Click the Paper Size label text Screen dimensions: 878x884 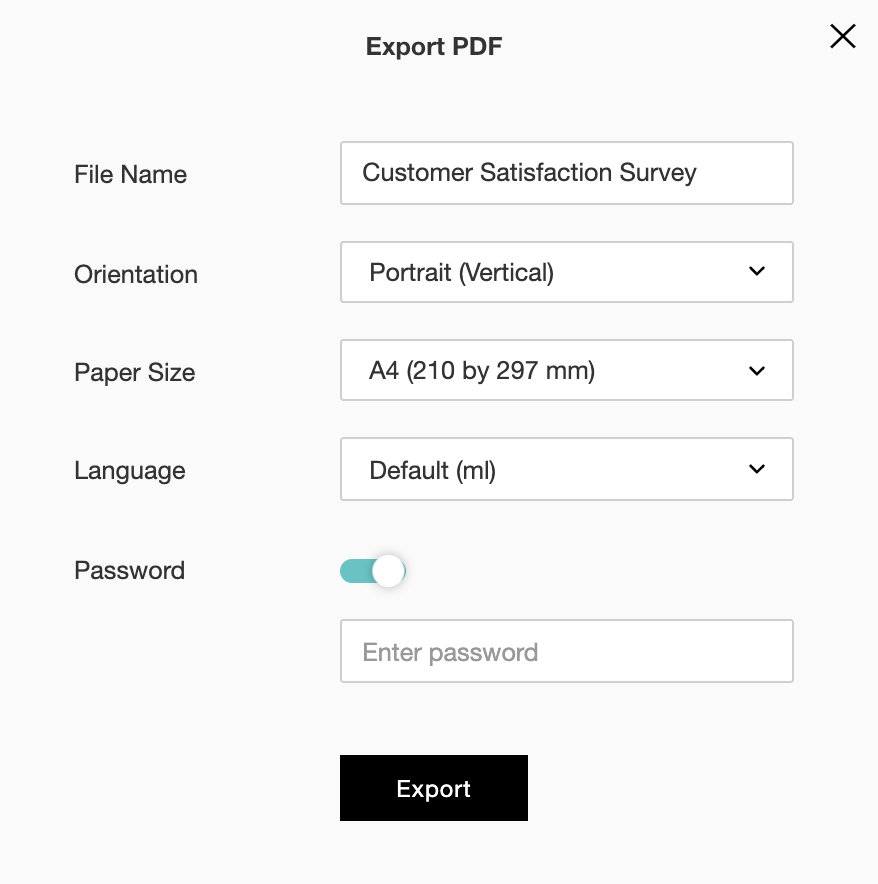(135, 373)
